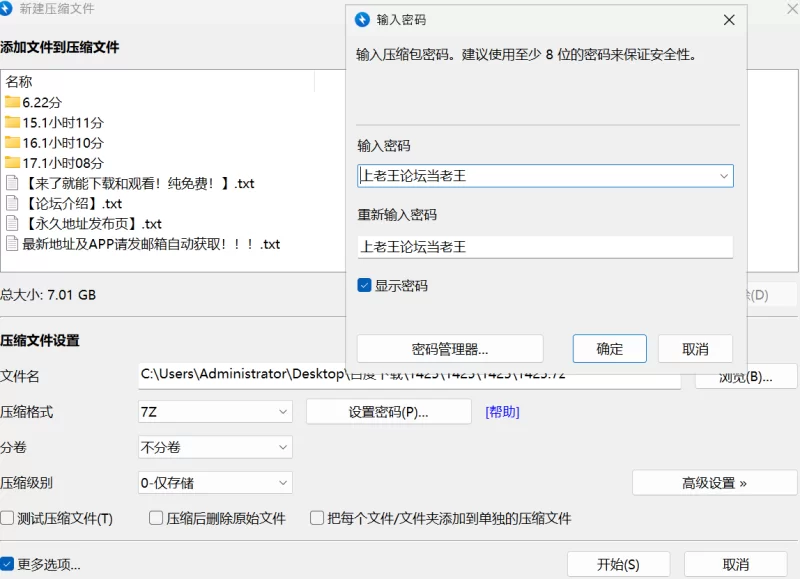Open 密码管理器...
The width and height of the screenshot is (800, 579).
450,349
